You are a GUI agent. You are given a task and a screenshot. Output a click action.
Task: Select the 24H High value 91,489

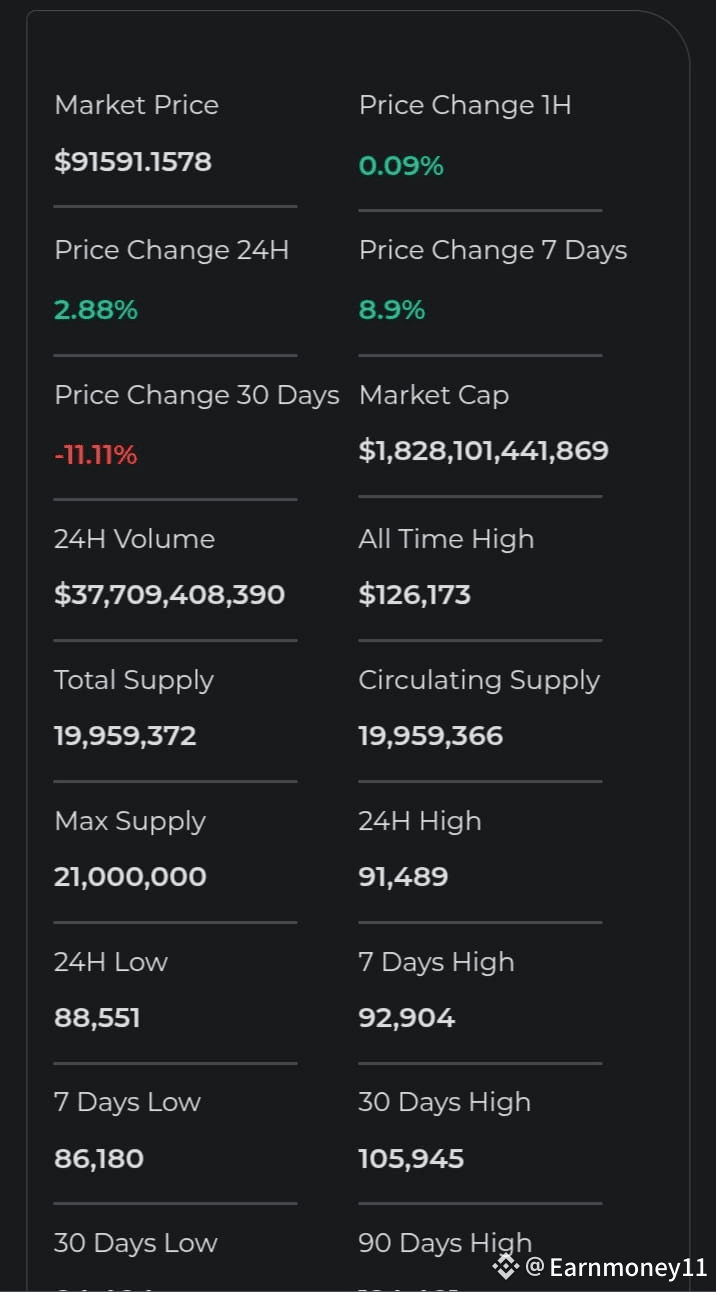[404, 877]
